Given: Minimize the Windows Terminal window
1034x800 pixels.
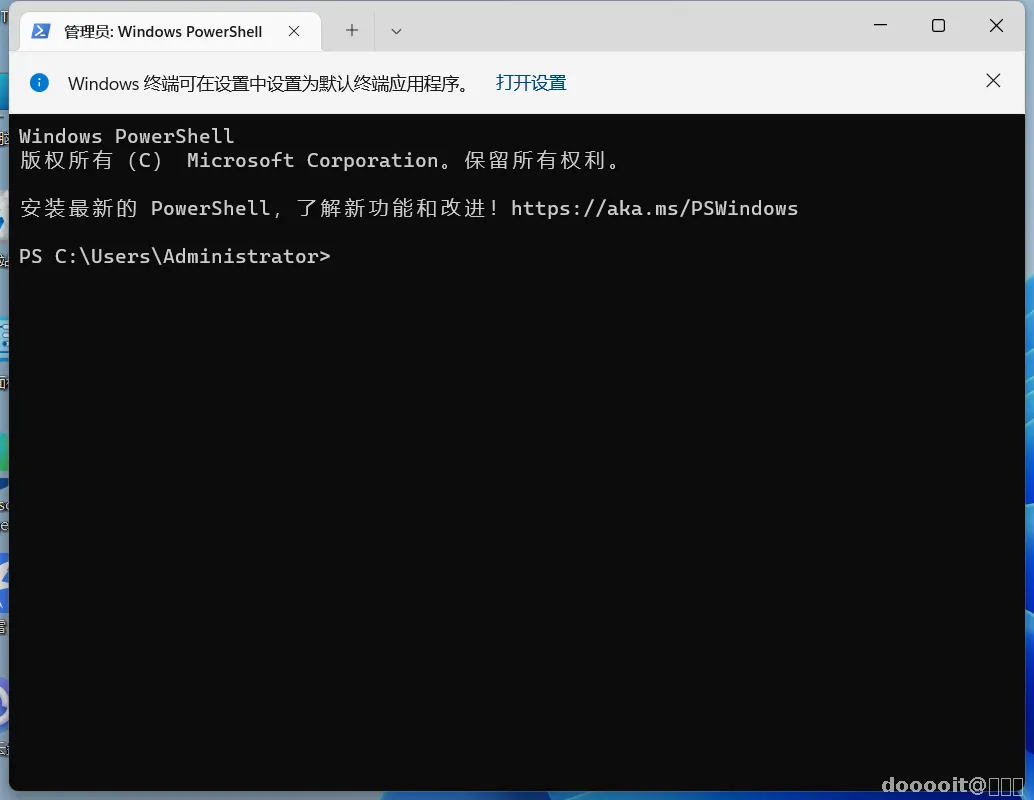Looking at the screenshot, I should (x=880, y=26).
